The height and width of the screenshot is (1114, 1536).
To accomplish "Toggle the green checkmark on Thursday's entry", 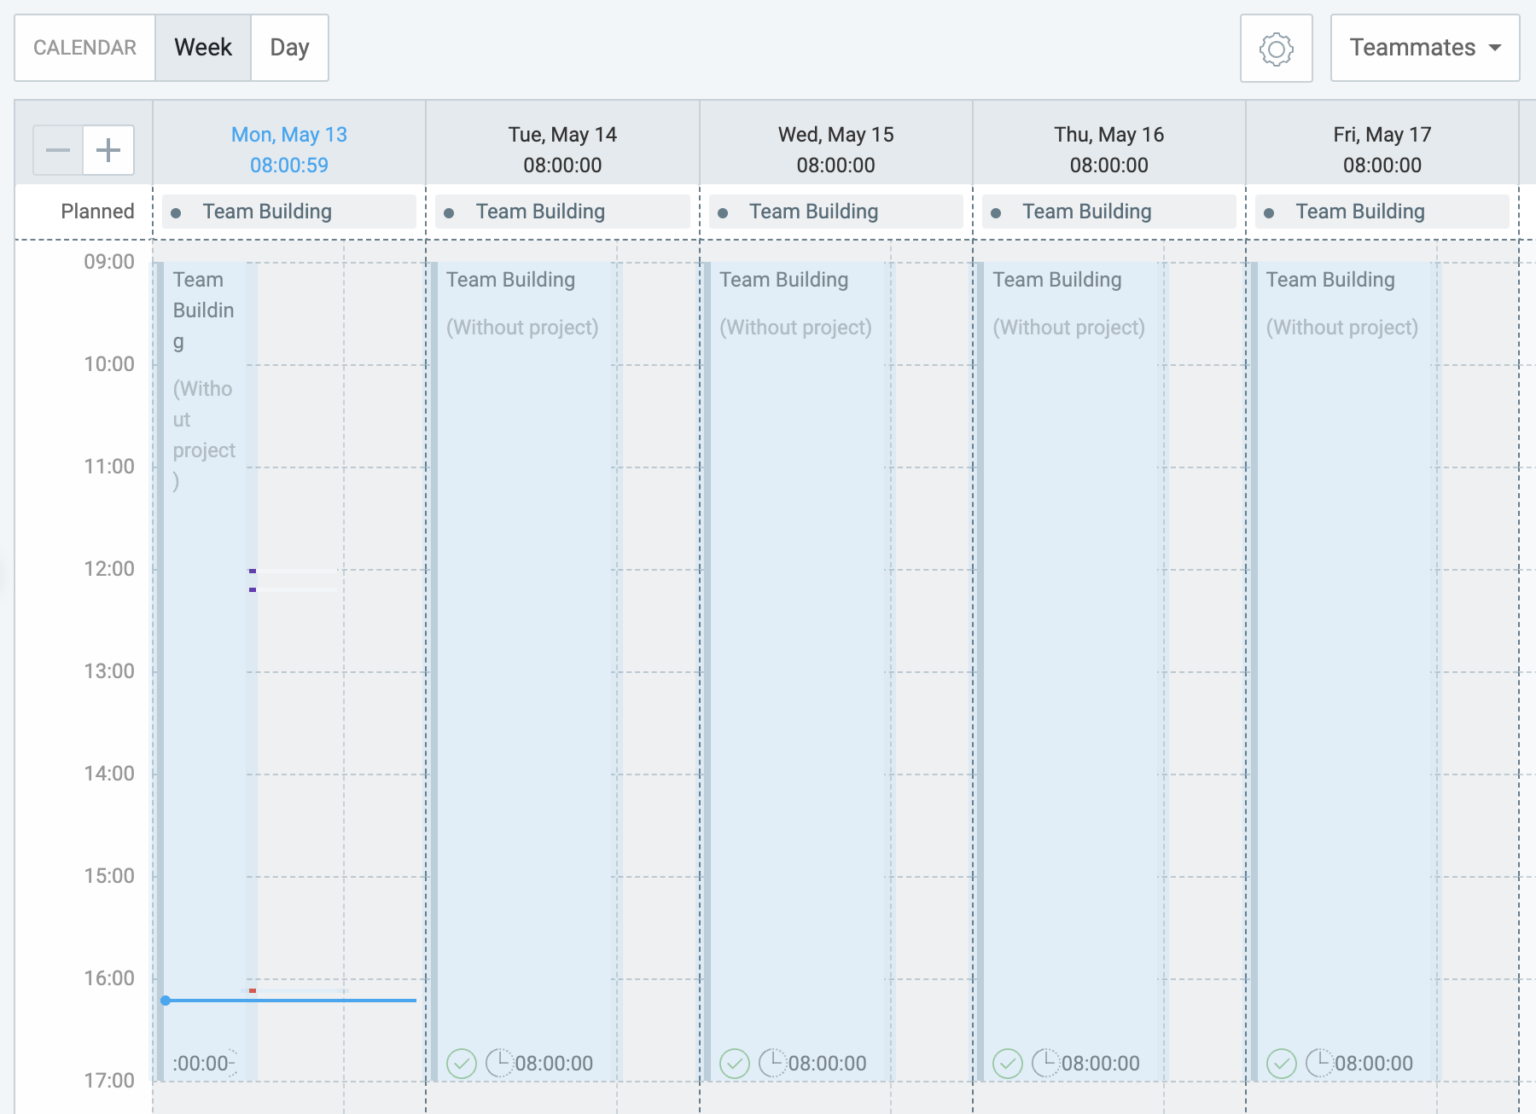I will pyautogui.click(x=1007, y=1063).
